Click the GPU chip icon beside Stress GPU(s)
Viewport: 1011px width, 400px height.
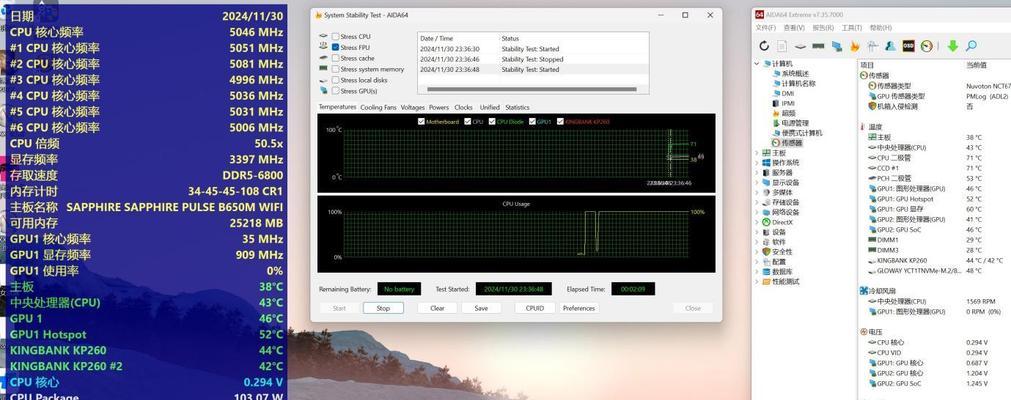pos(323,91)
